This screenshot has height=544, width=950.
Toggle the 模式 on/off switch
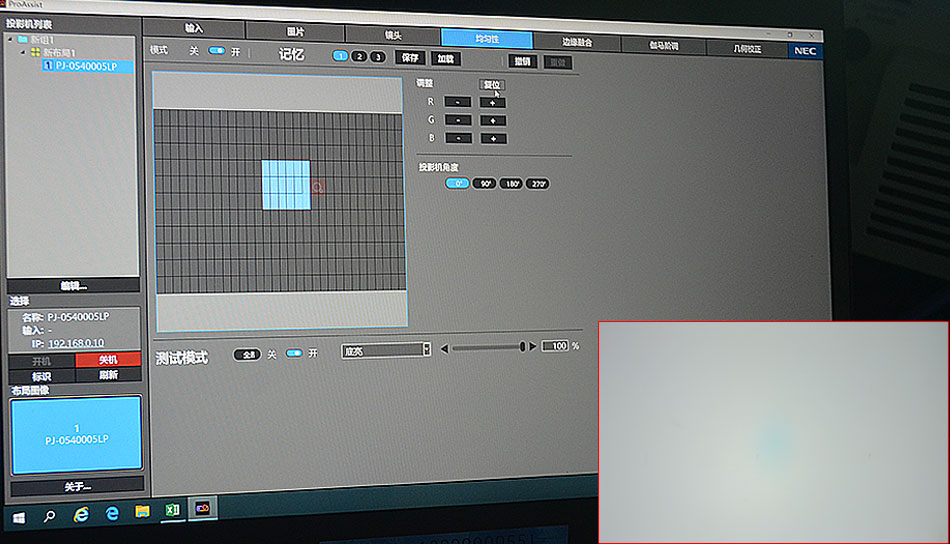[x=216, y=51]
